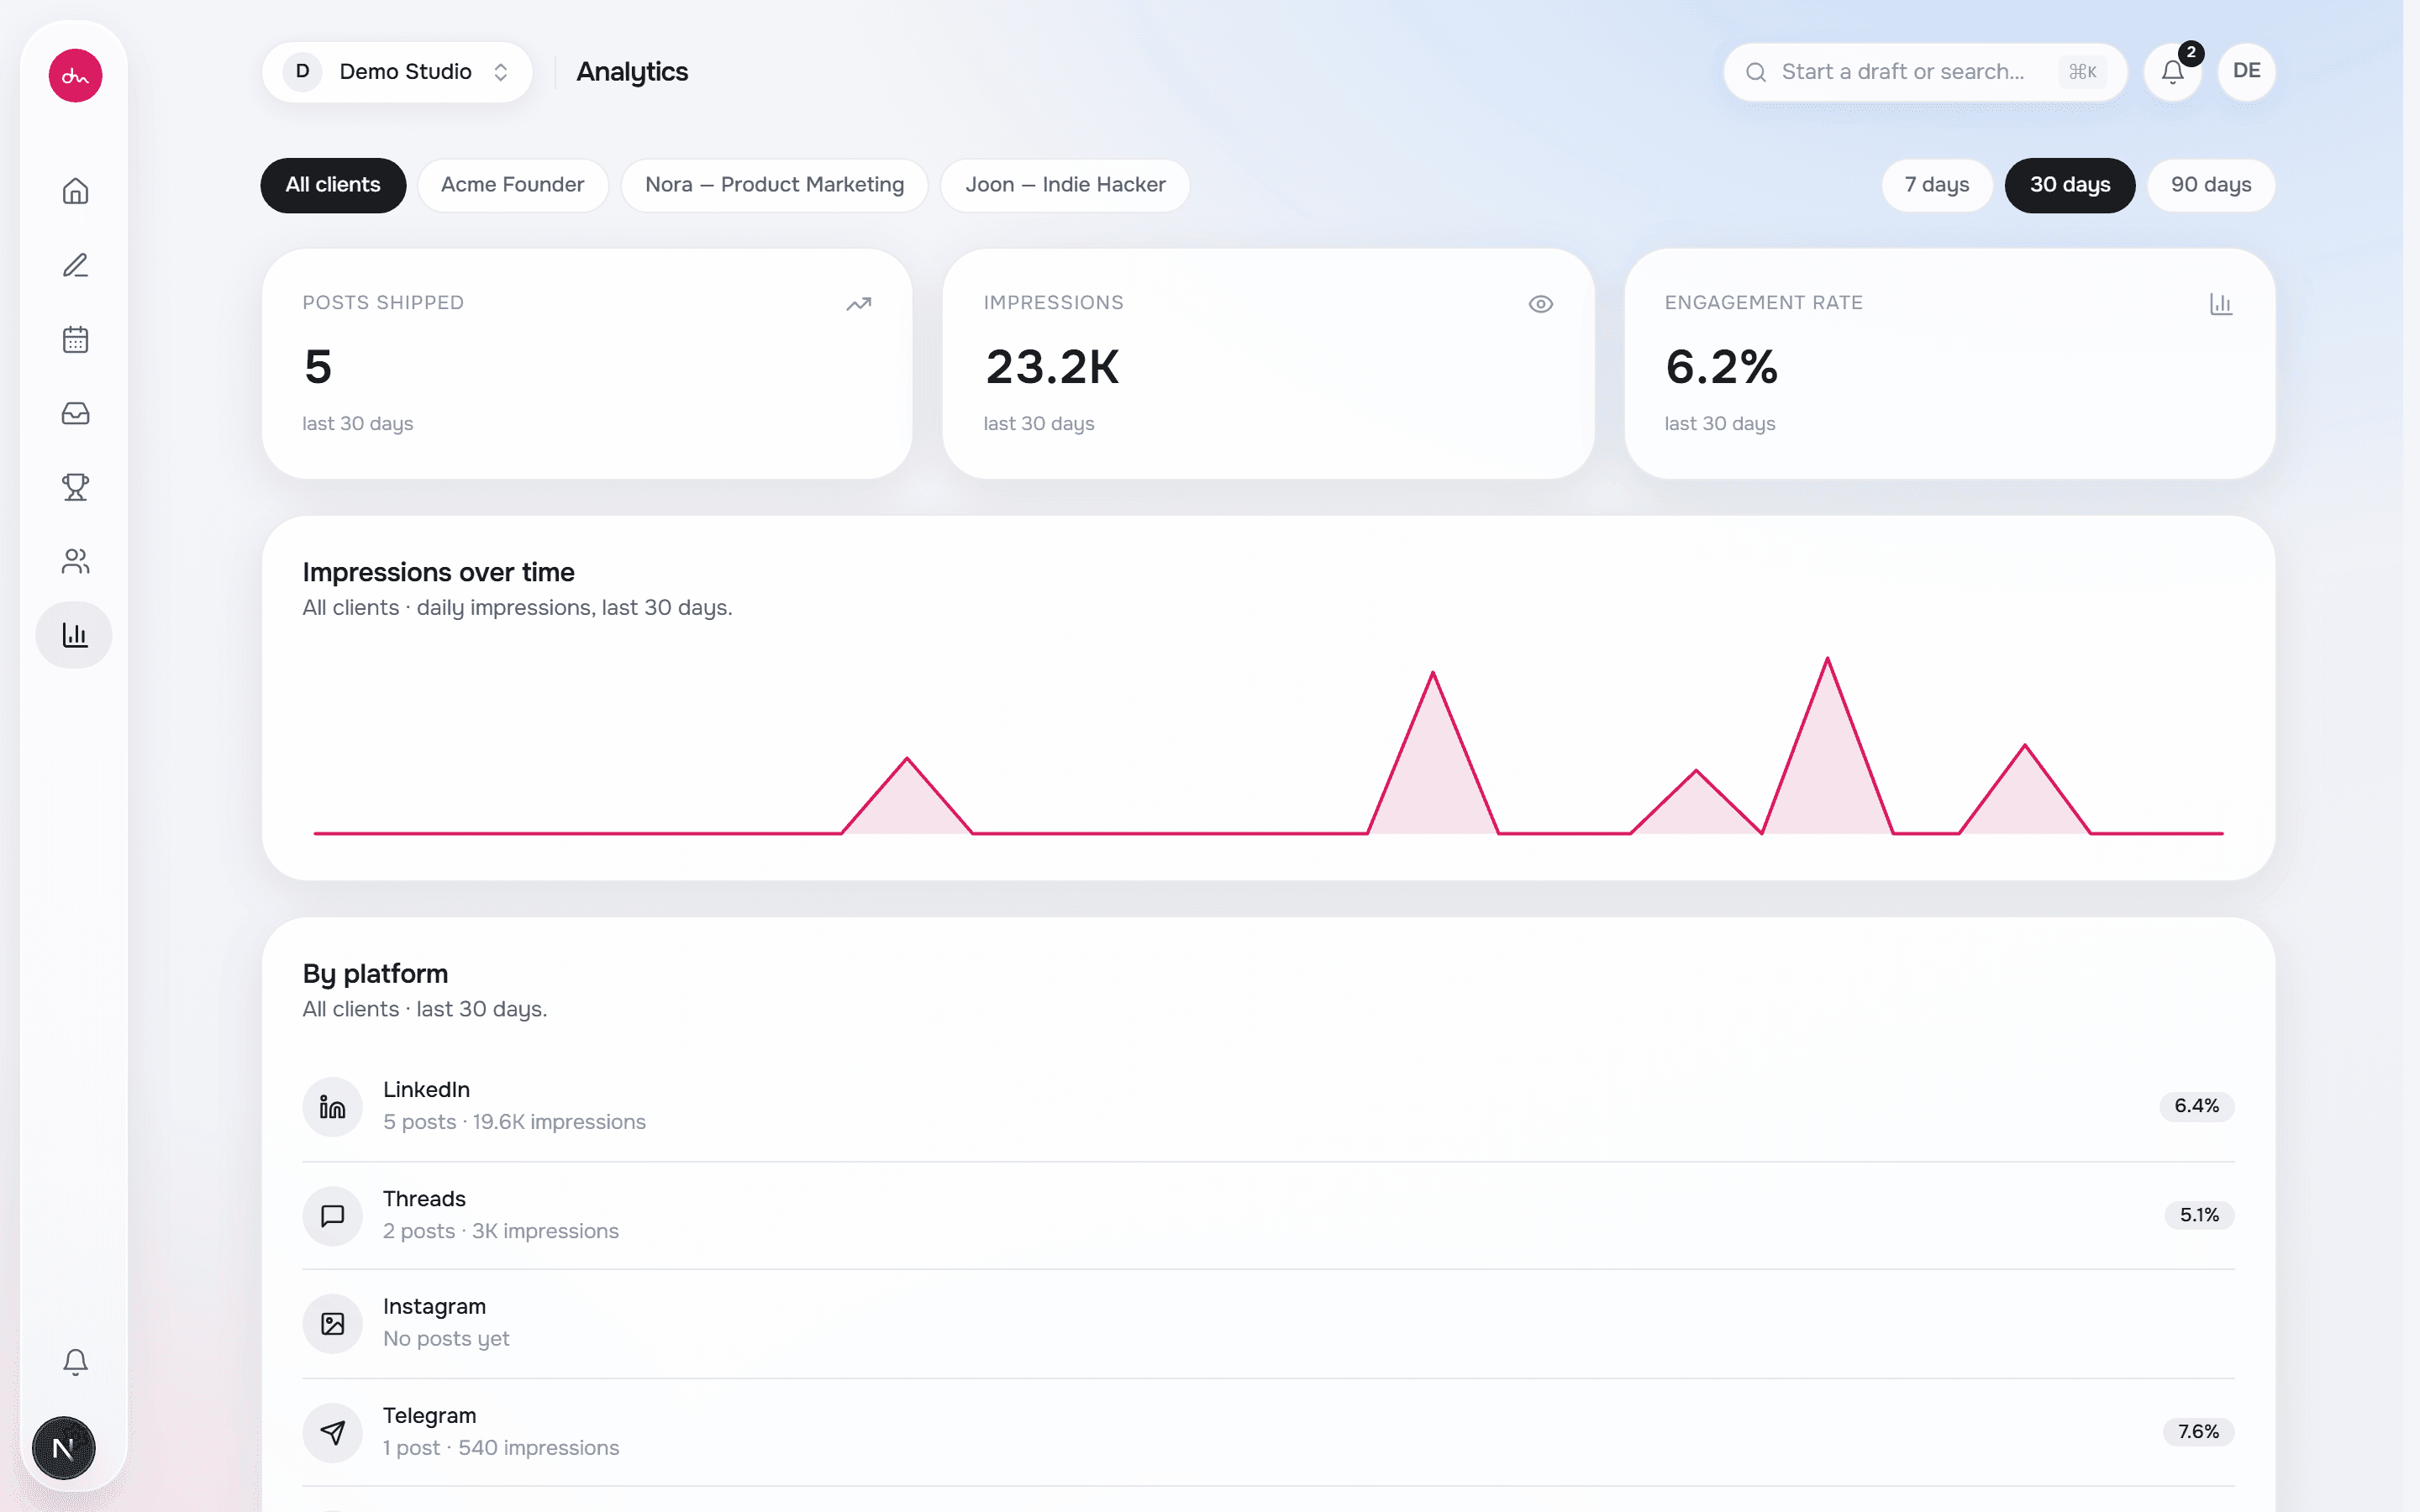Click bar chart icon on Engagement Rate card
The width and height of the screenshot is (2420, 1512).
pyautogui.click(x=2220, y=304)
